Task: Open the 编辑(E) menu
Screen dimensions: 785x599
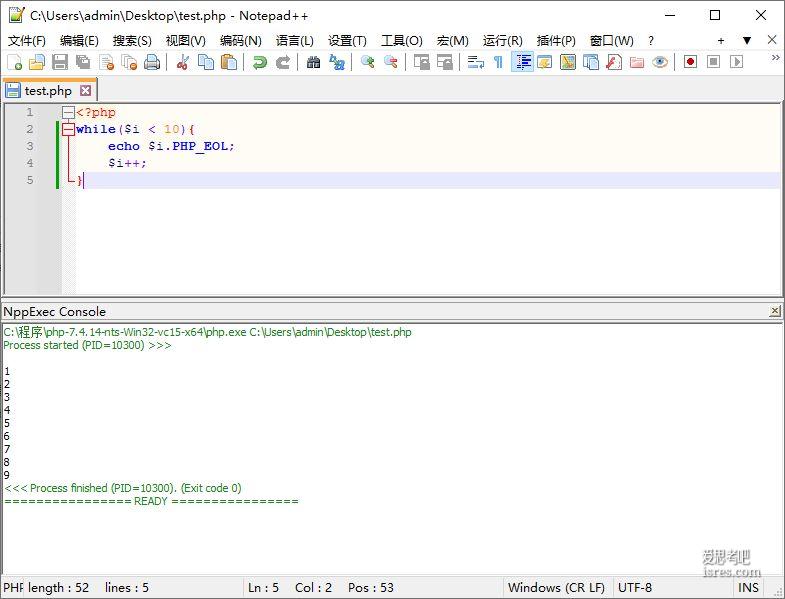Action: [x=79, y=41]
